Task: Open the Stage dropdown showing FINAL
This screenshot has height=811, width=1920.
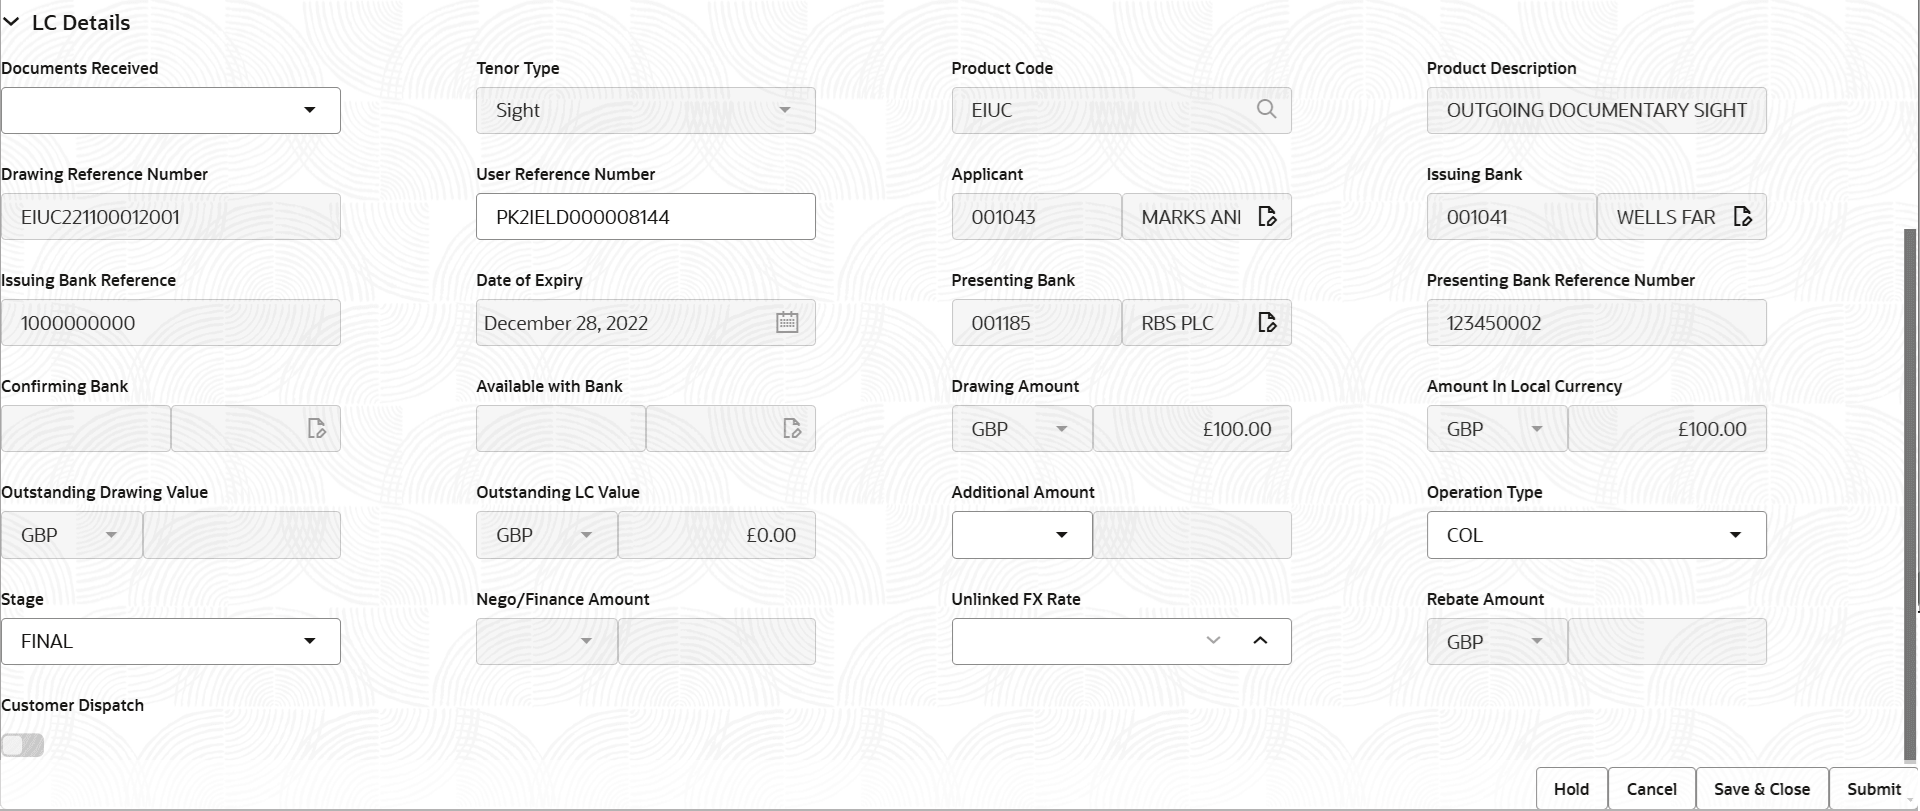Action: (x=310, y=641)
